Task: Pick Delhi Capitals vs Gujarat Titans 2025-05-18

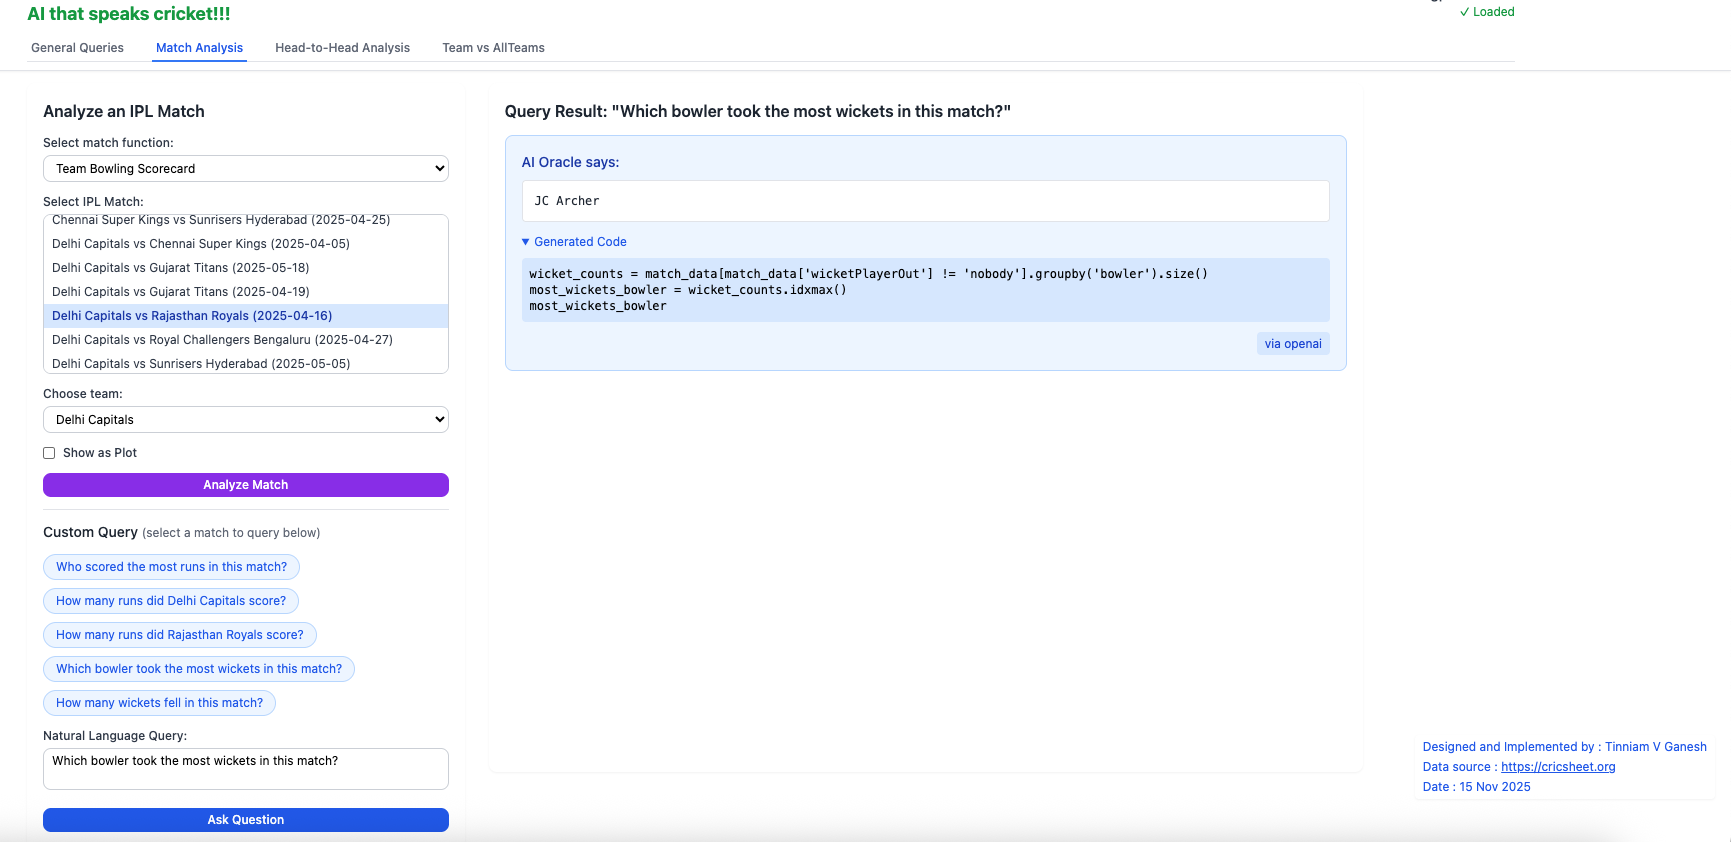Action: pos(181,268)
